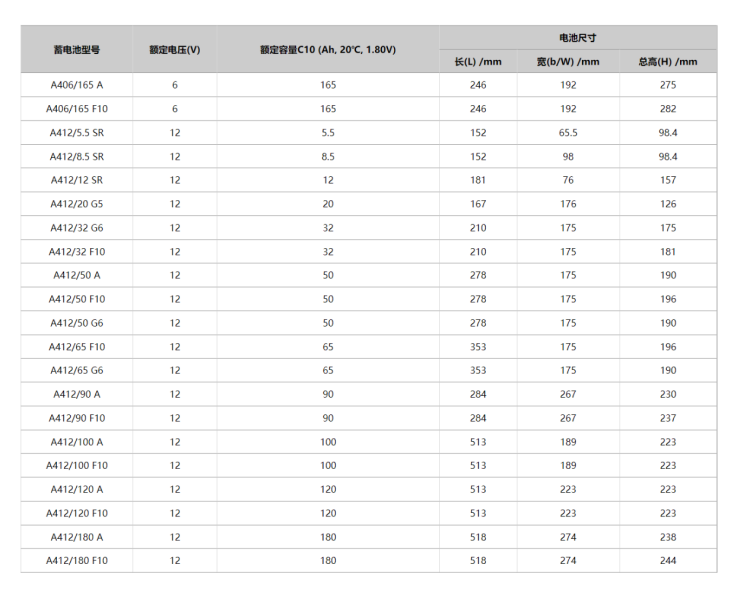The height and width of the screenshot is (596, 750).
Task: Select the 总高(H) /mm subheader
Action: (x=667, y=62)
